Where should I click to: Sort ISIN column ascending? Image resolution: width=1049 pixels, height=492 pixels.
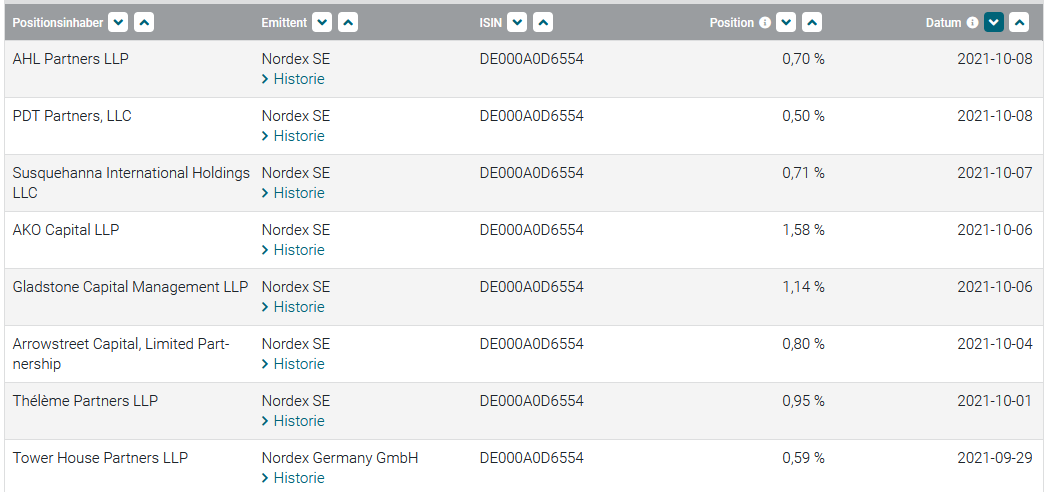pyautogui.click(x=543, y=23)
